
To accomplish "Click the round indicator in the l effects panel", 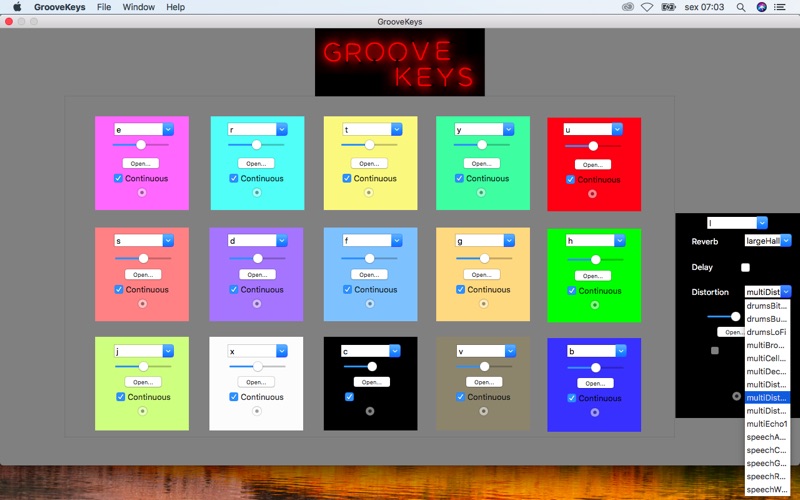I will pos(736,396).
